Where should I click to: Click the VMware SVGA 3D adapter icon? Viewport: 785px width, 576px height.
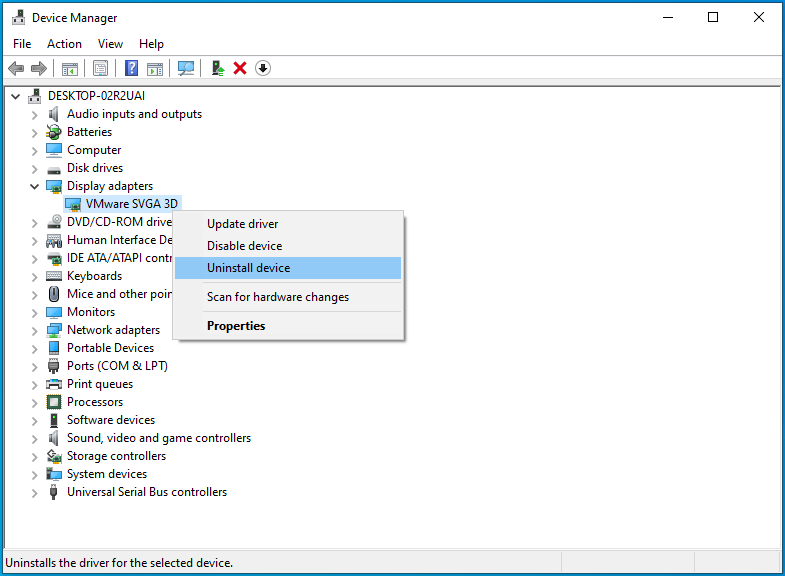click(73, 204)
